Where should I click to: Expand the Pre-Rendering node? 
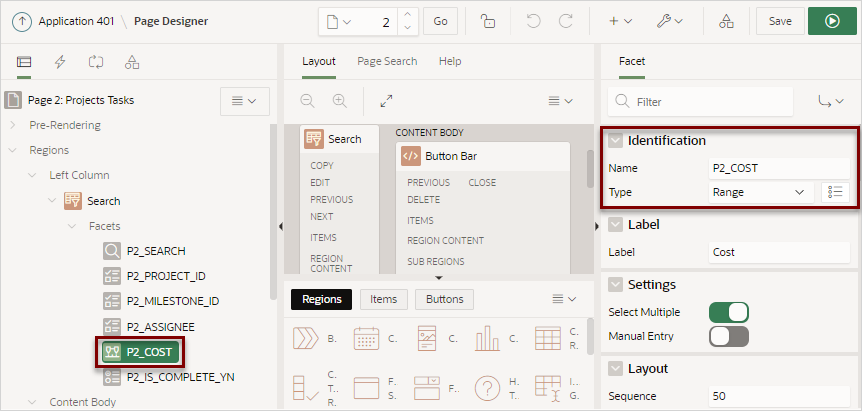[13, 125]
